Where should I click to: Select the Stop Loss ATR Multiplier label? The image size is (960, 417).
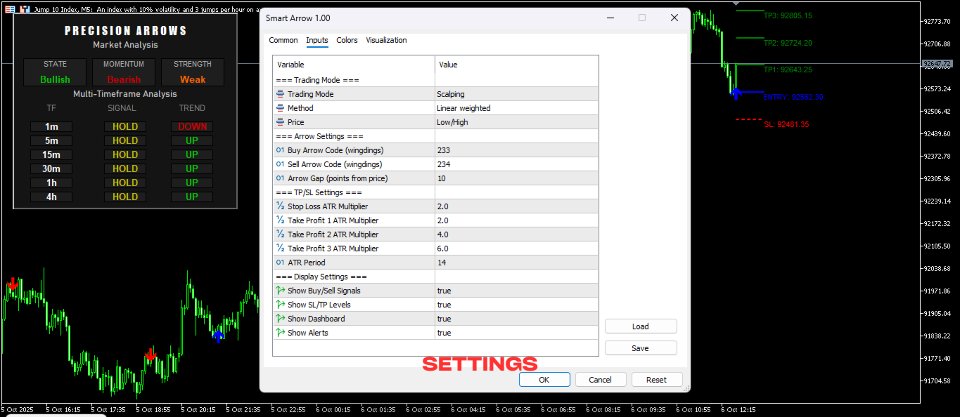pos(328,206)
